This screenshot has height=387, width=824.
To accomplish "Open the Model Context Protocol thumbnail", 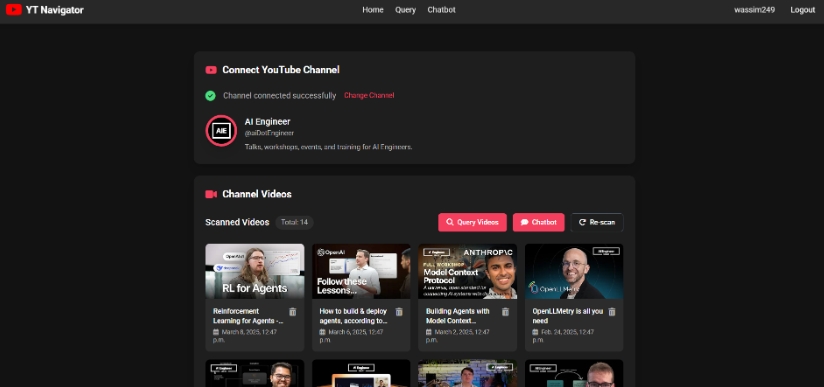I will tap(468, 271).
